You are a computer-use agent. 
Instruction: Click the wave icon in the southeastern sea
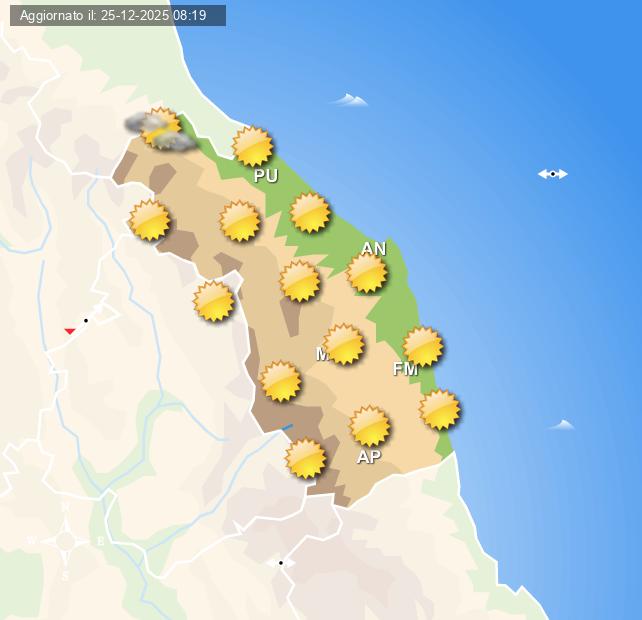(562, 425)
